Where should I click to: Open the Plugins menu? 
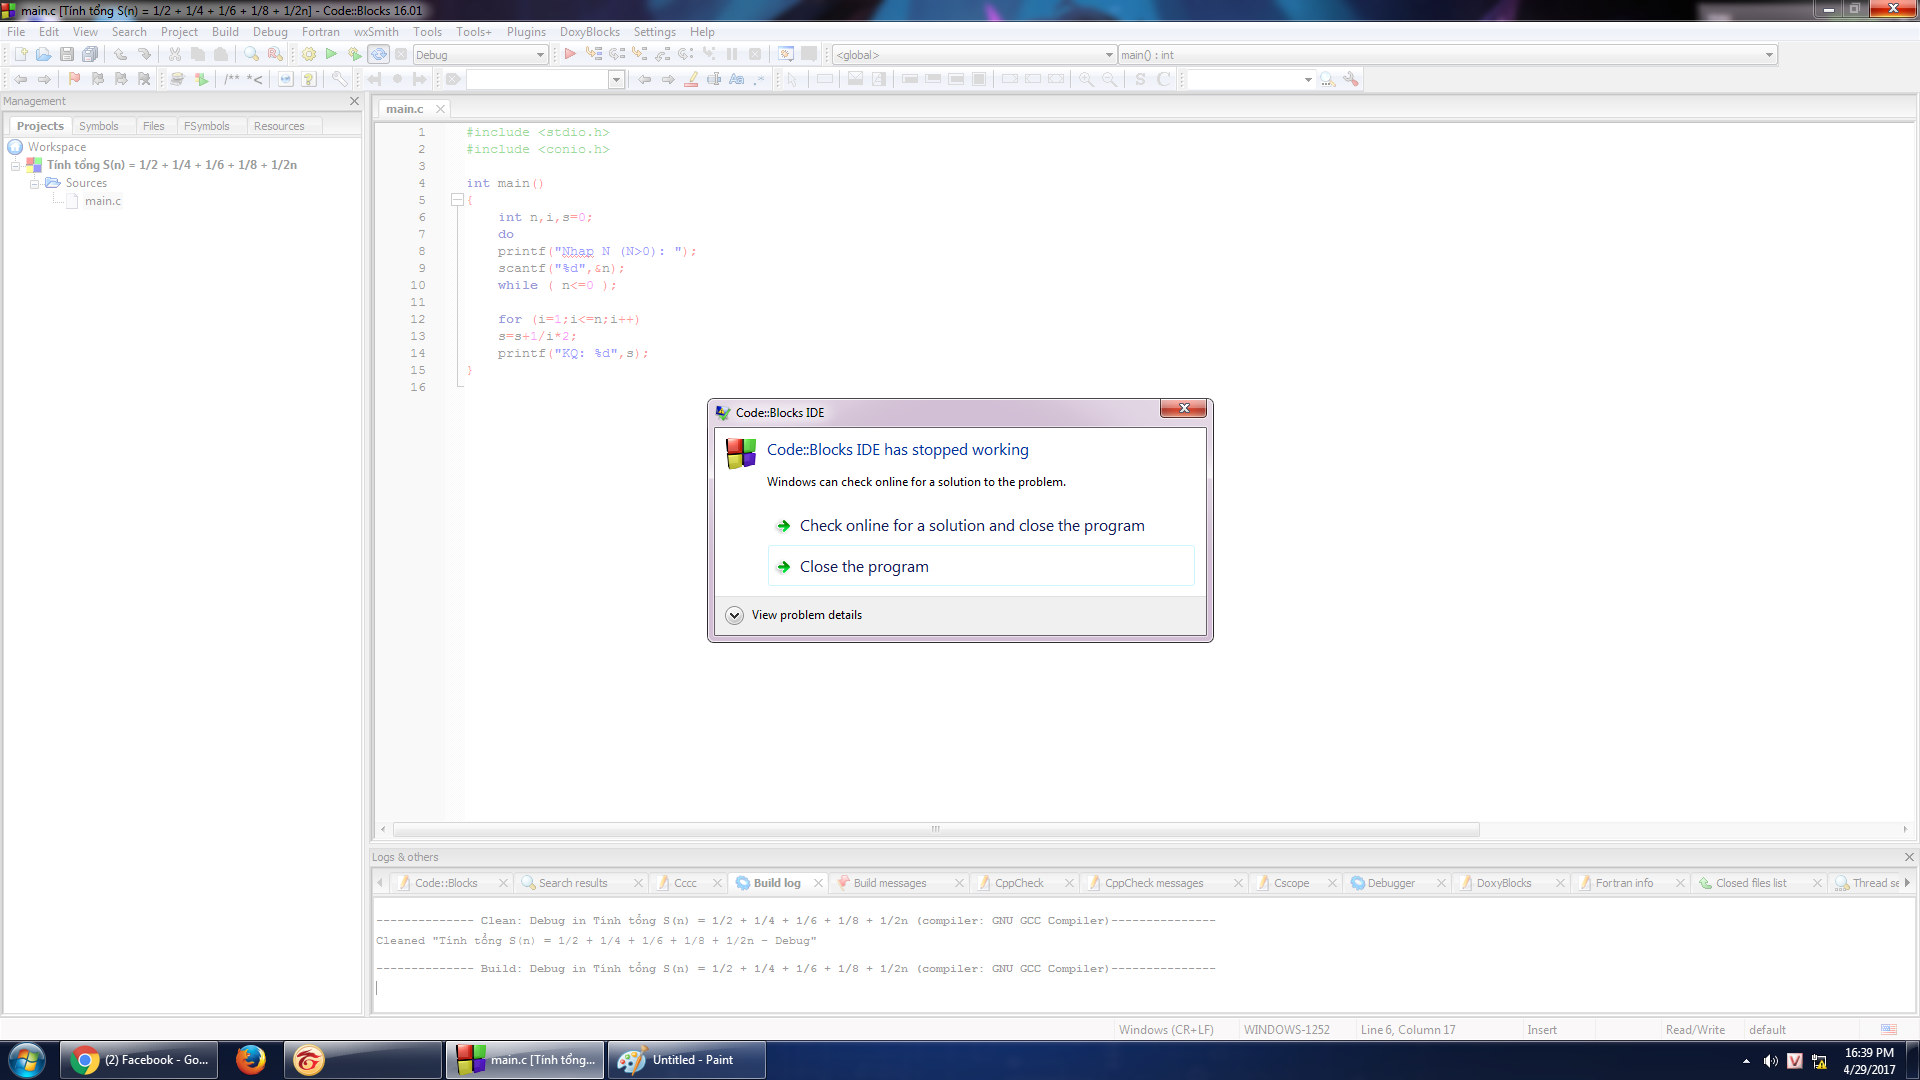point(526,32)
